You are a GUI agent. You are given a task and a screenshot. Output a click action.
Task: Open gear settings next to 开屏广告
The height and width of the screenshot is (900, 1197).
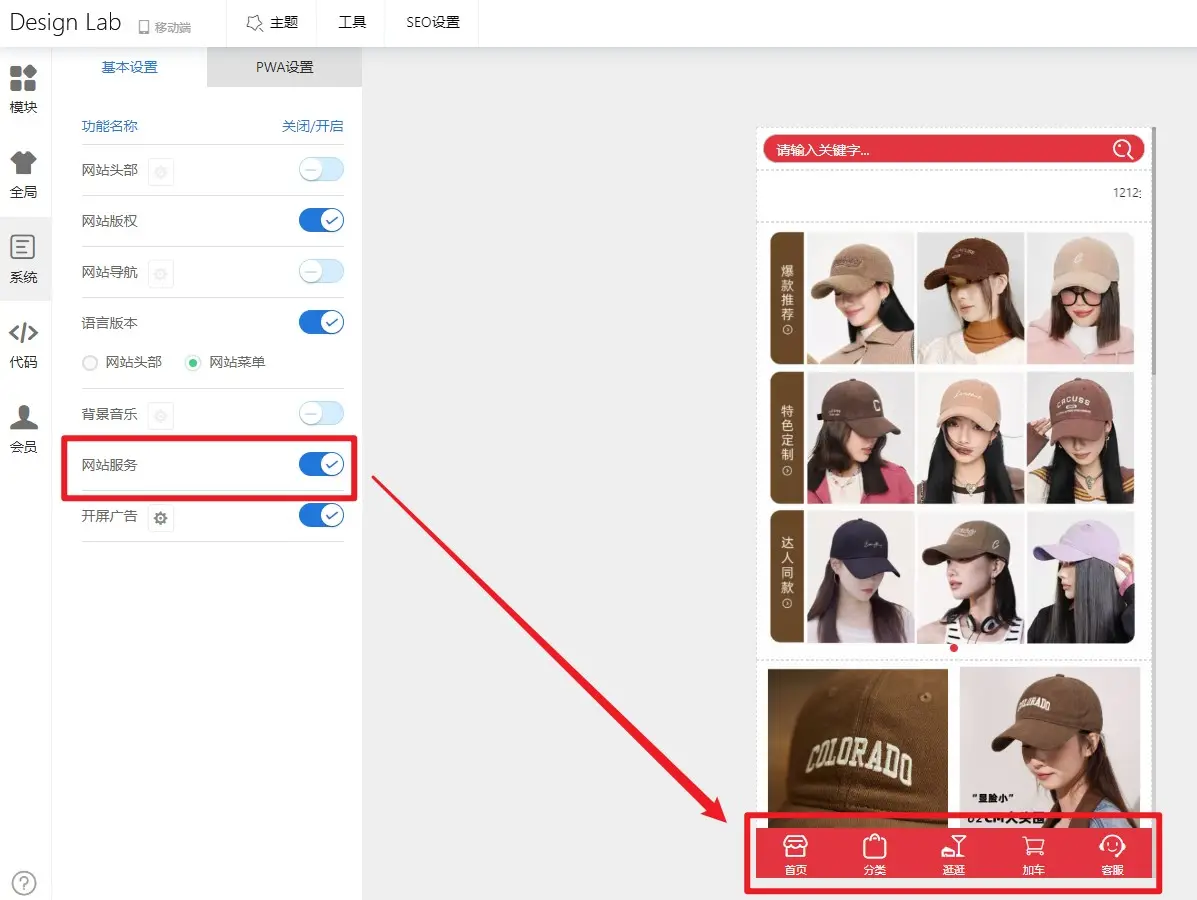pyautogui.click(x=160, y=518)
